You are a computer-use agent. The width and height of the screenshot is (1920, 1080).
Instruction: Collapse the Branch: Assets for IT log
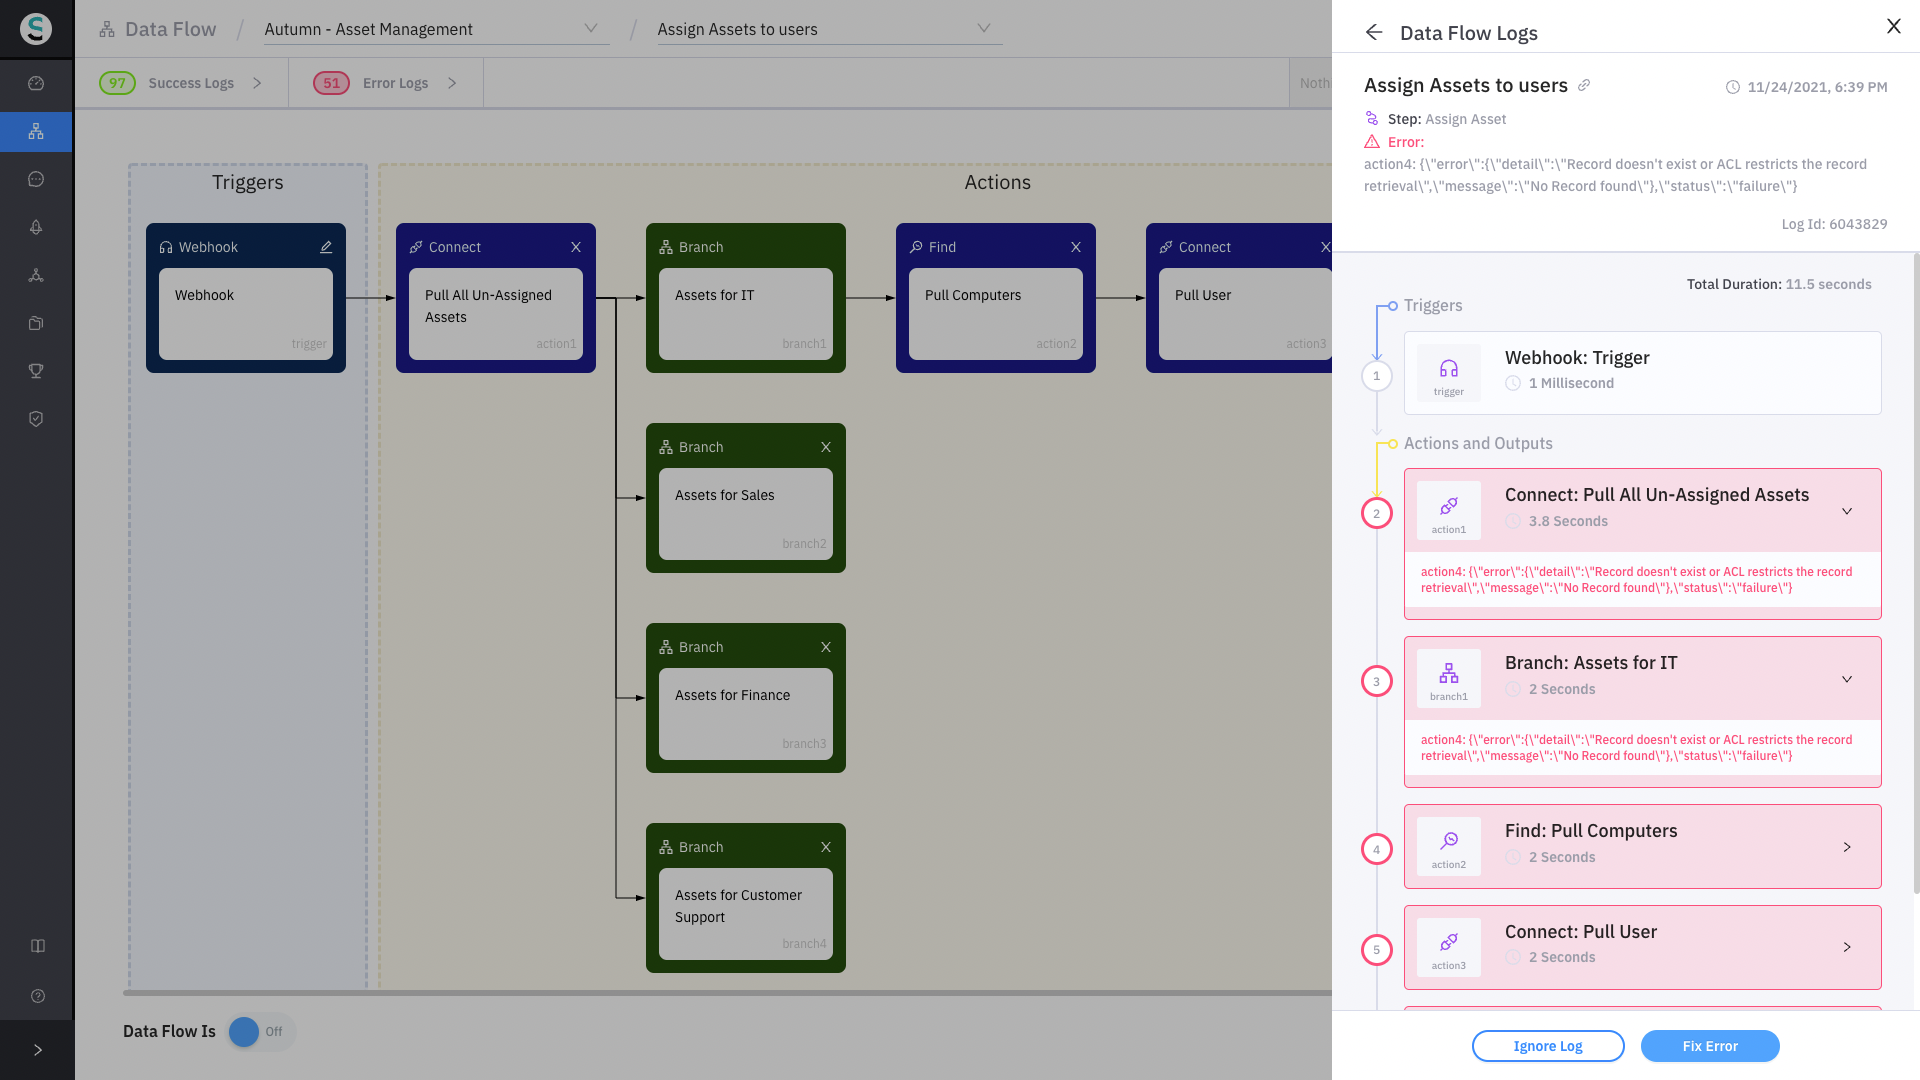[x=1847, y=679]
